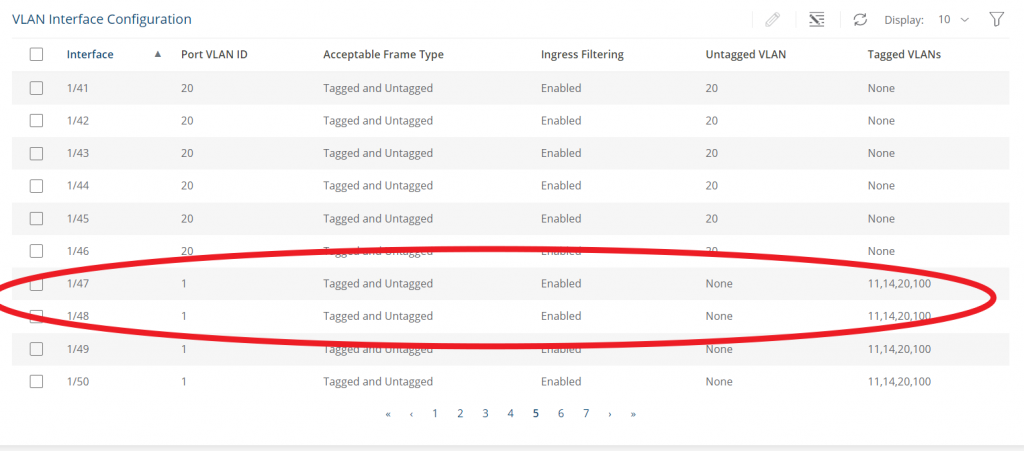Go to first page double arrow
This screenshot has width=1024, height=451.
point(389,414)
